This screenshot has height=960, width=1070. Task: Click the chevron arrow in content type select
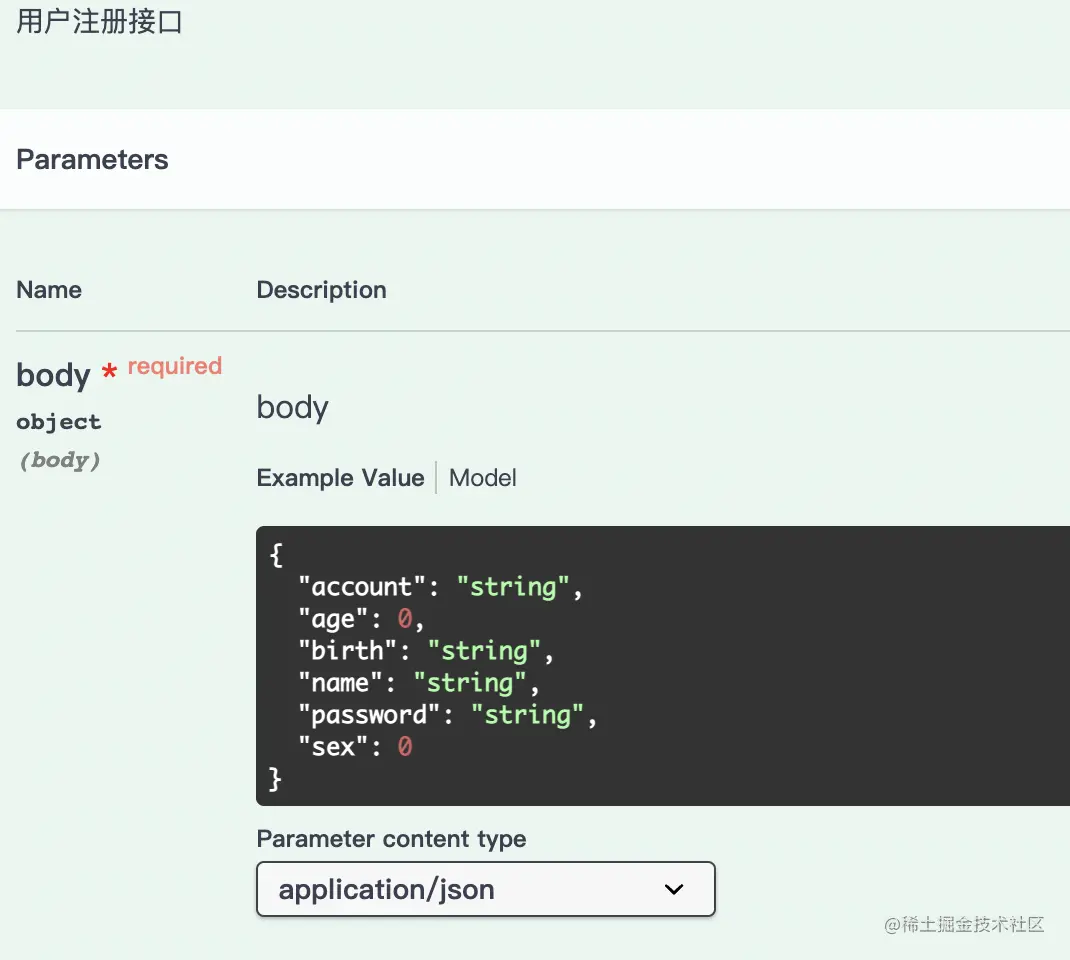[674, 889]
